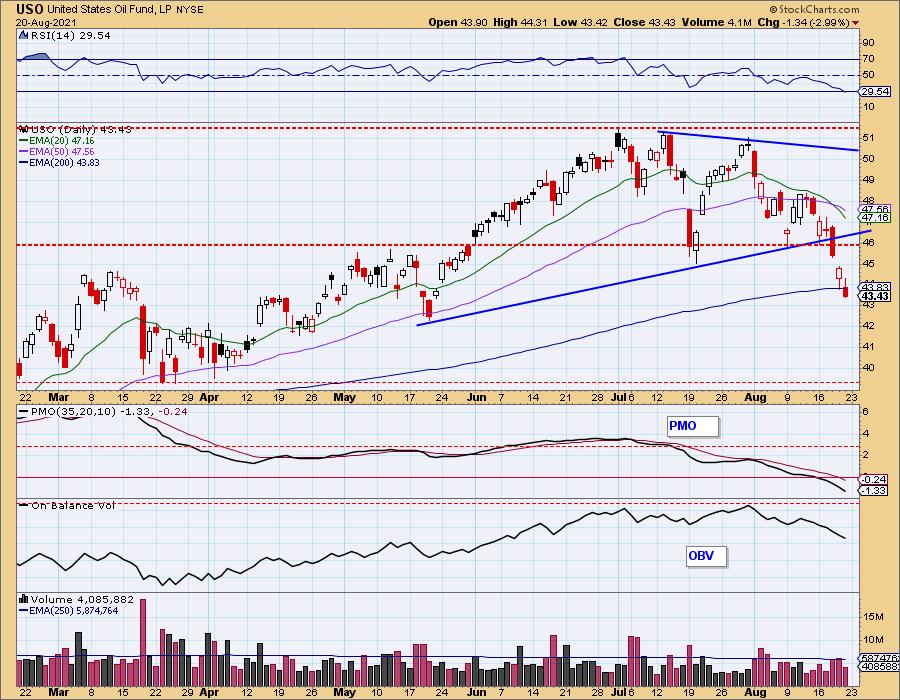Click the 'Aug' label under the volume panel

(x=755, y=692)
